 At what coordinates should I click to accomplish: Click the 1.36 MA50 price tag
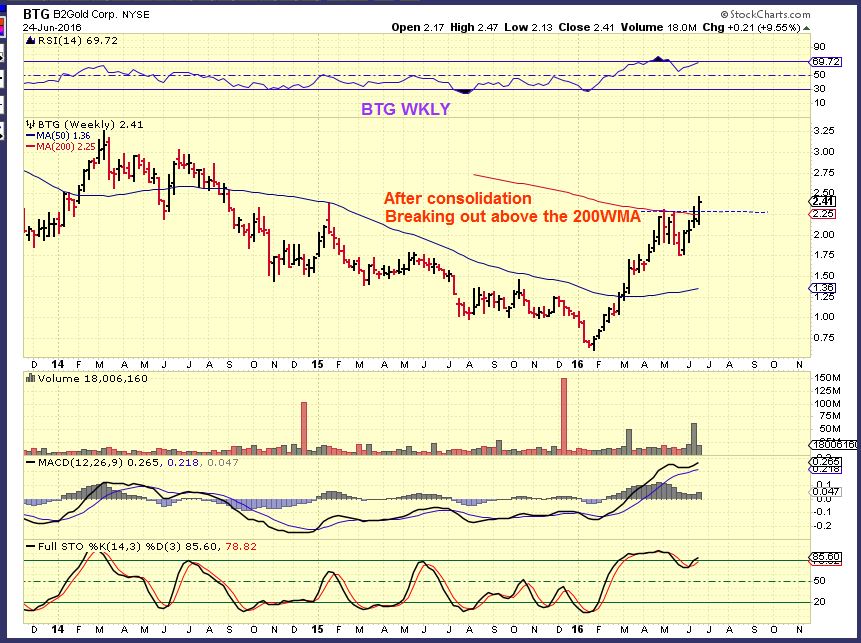click(x=824, y=288)
